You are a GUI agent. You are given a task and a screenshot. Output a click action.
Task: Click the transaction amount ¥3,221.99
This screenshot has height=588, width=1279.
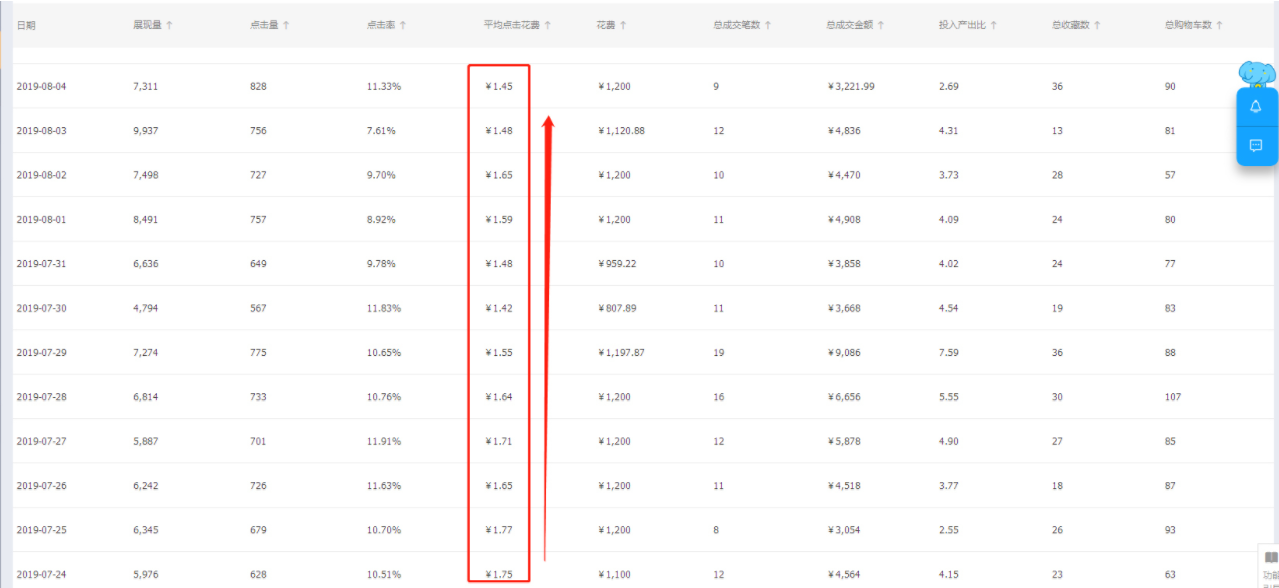pyautogui.click(x=852, y=87)
